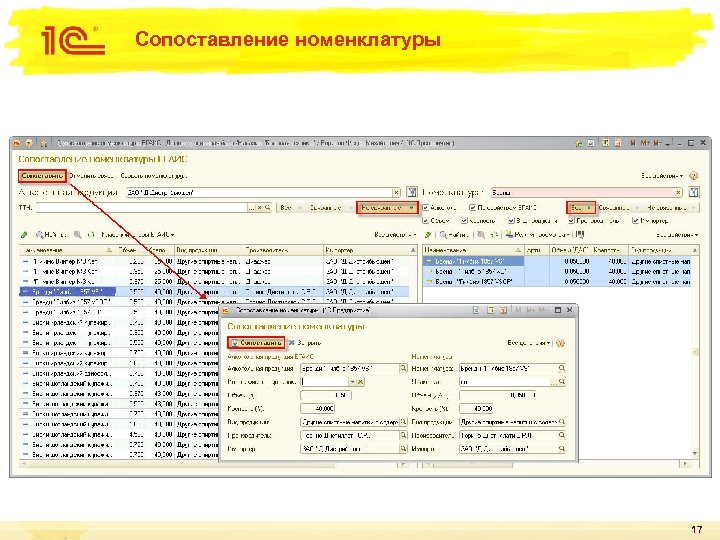Click help icon in the dialog

point(560,343)
